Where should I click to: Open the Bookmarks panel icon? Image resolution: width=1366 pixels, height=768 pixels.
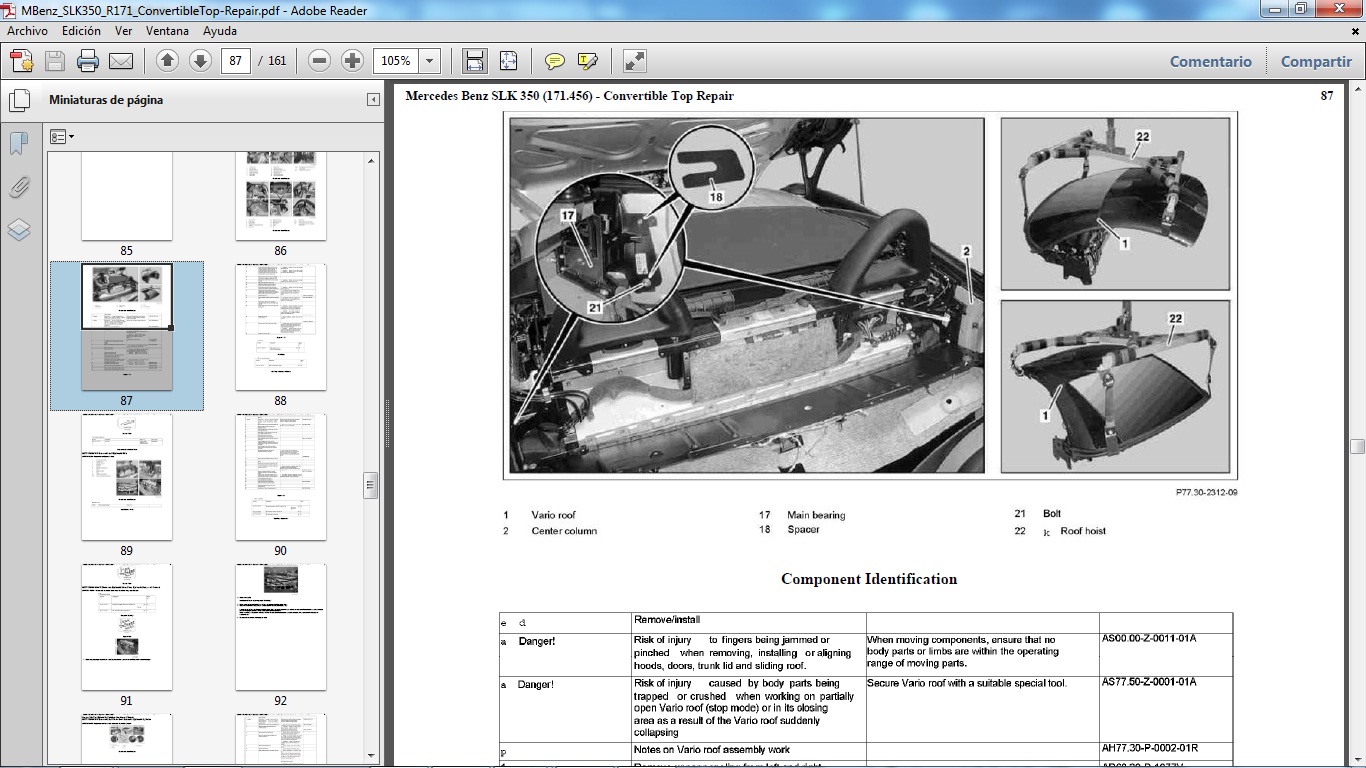click(18, 142)
